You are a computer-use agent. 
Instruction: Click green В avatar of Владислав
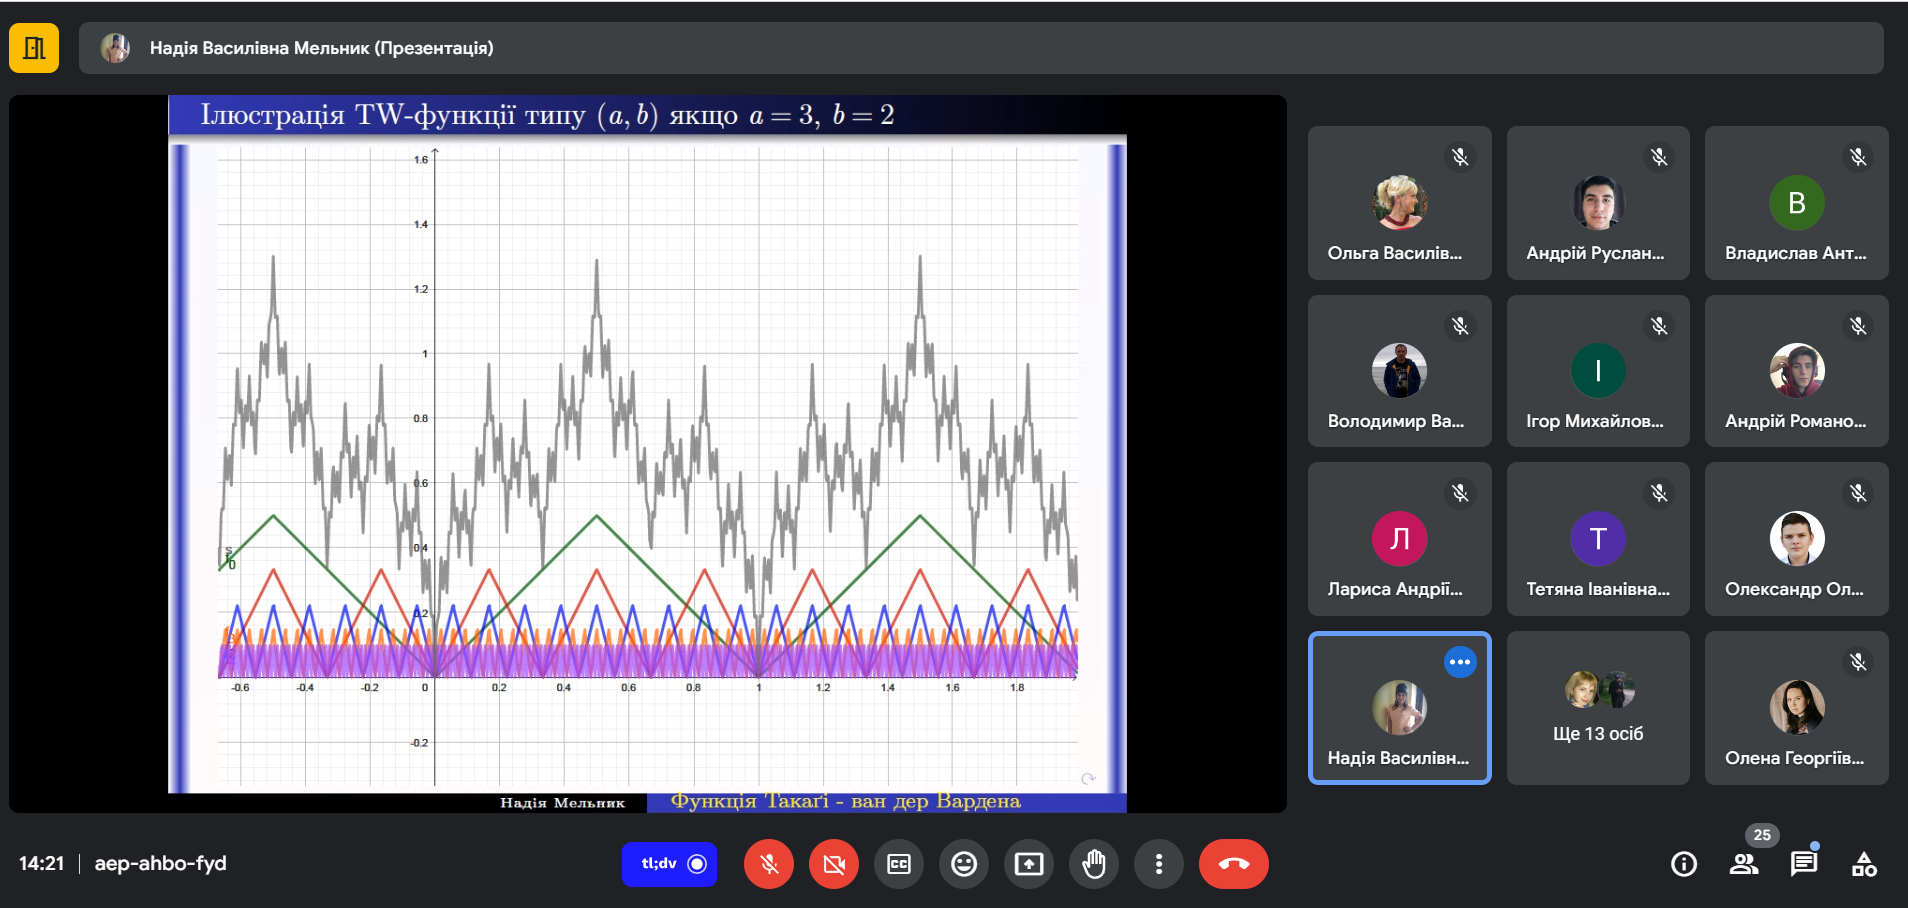[x=1797, y=202]
